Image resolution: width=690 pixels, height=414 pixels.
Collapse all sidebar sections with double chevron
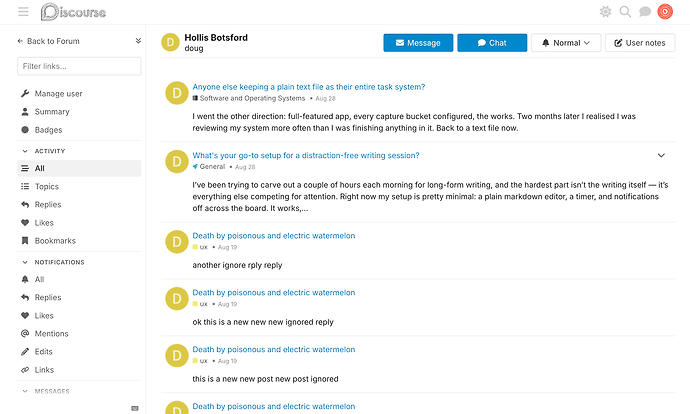tap(138, 41)
